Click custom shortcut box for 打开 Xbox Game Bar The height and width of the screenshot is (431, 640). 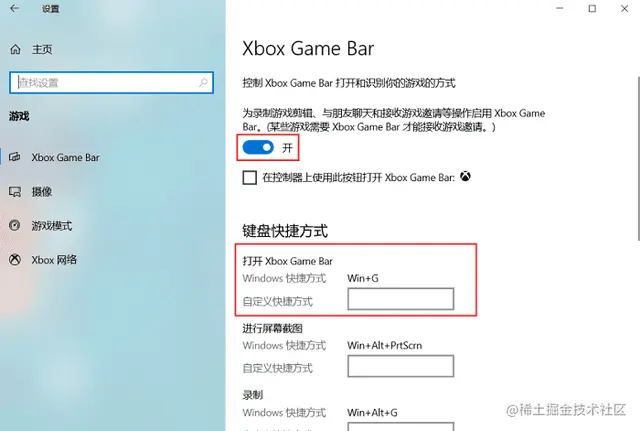click(400, 299)
